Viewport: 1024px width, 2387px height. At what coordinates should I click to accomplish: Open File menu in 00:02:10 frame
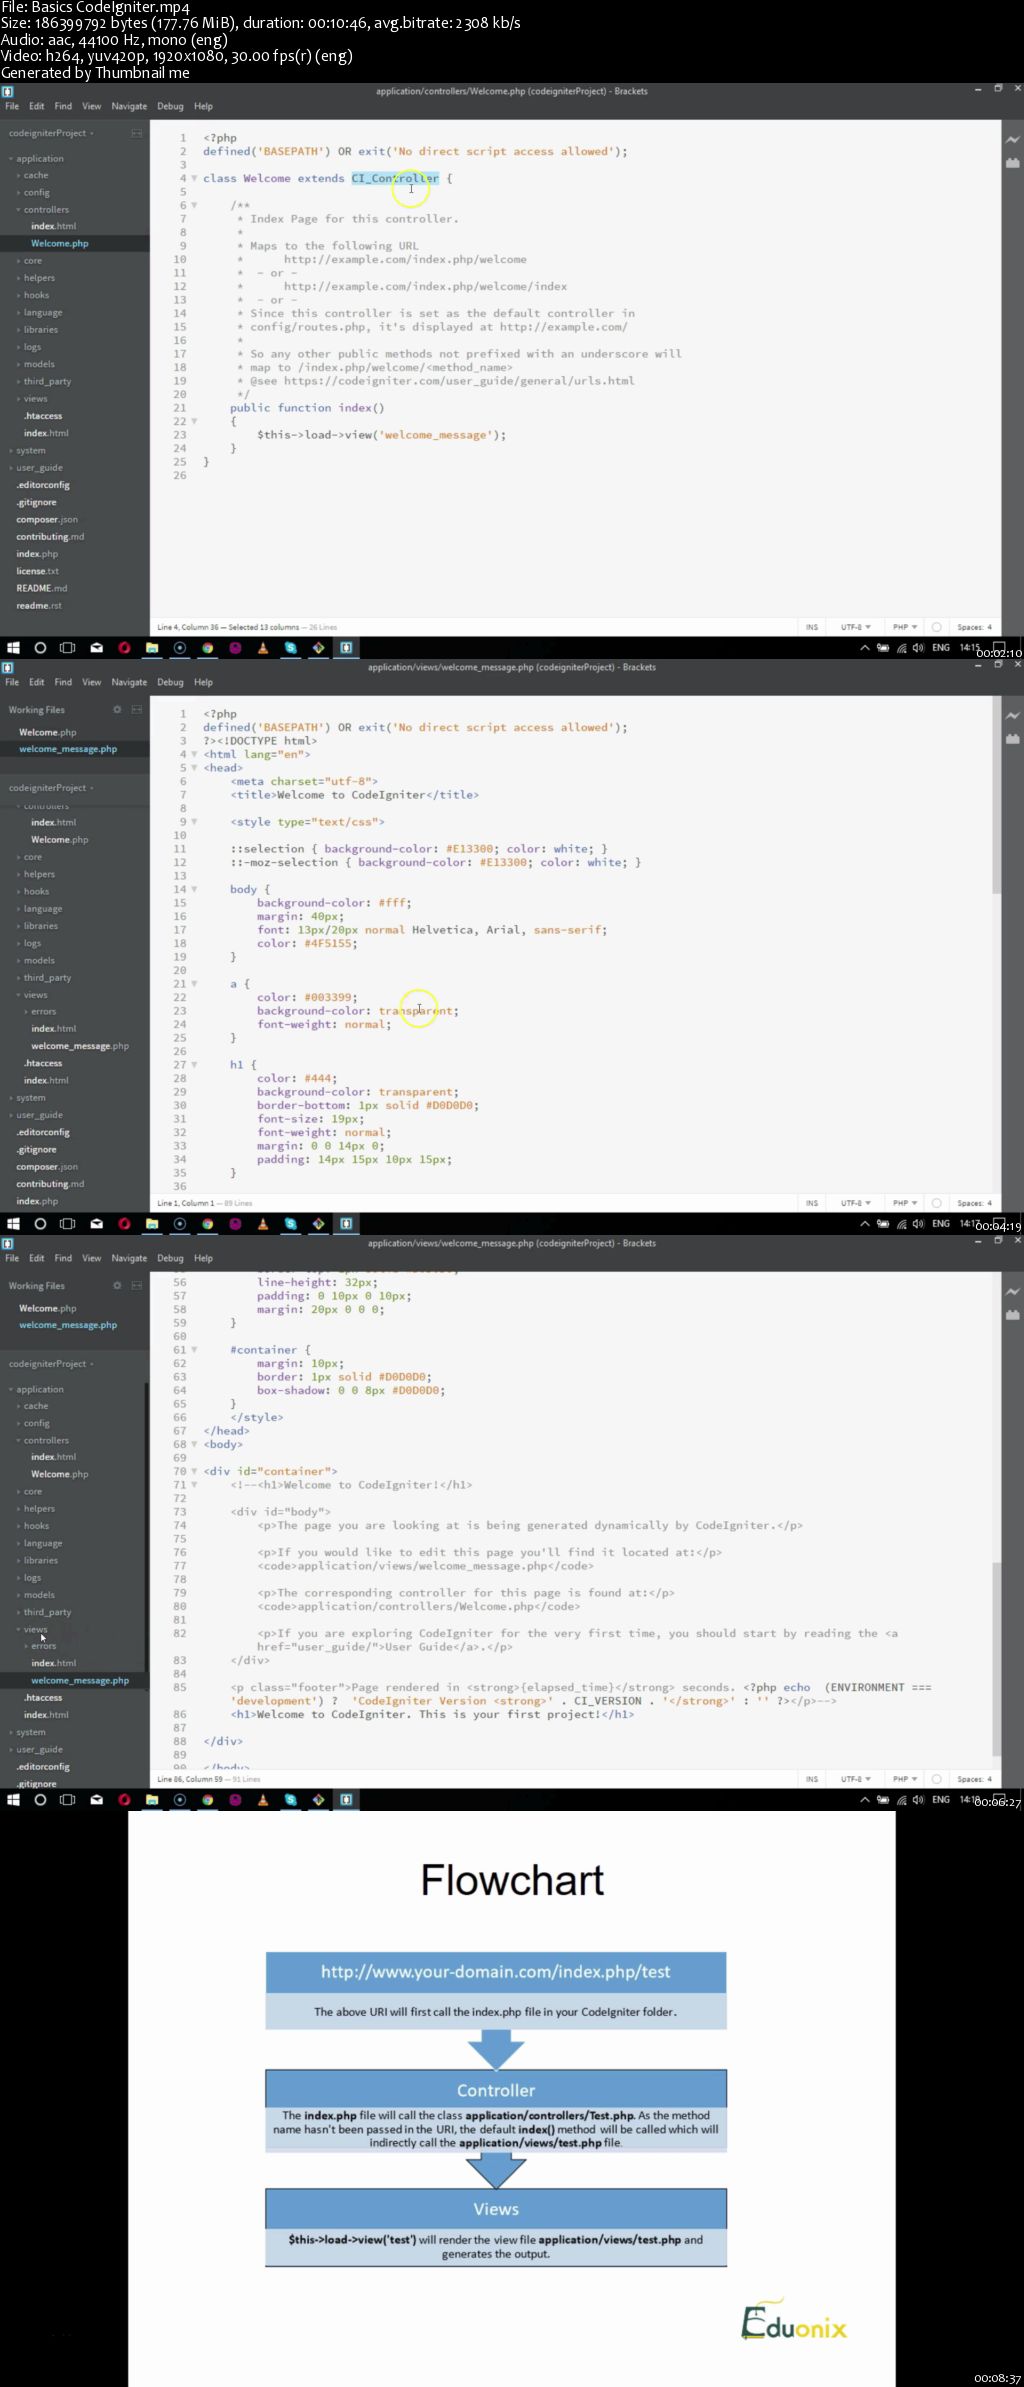pyautogui.click(x=12, y=106)
